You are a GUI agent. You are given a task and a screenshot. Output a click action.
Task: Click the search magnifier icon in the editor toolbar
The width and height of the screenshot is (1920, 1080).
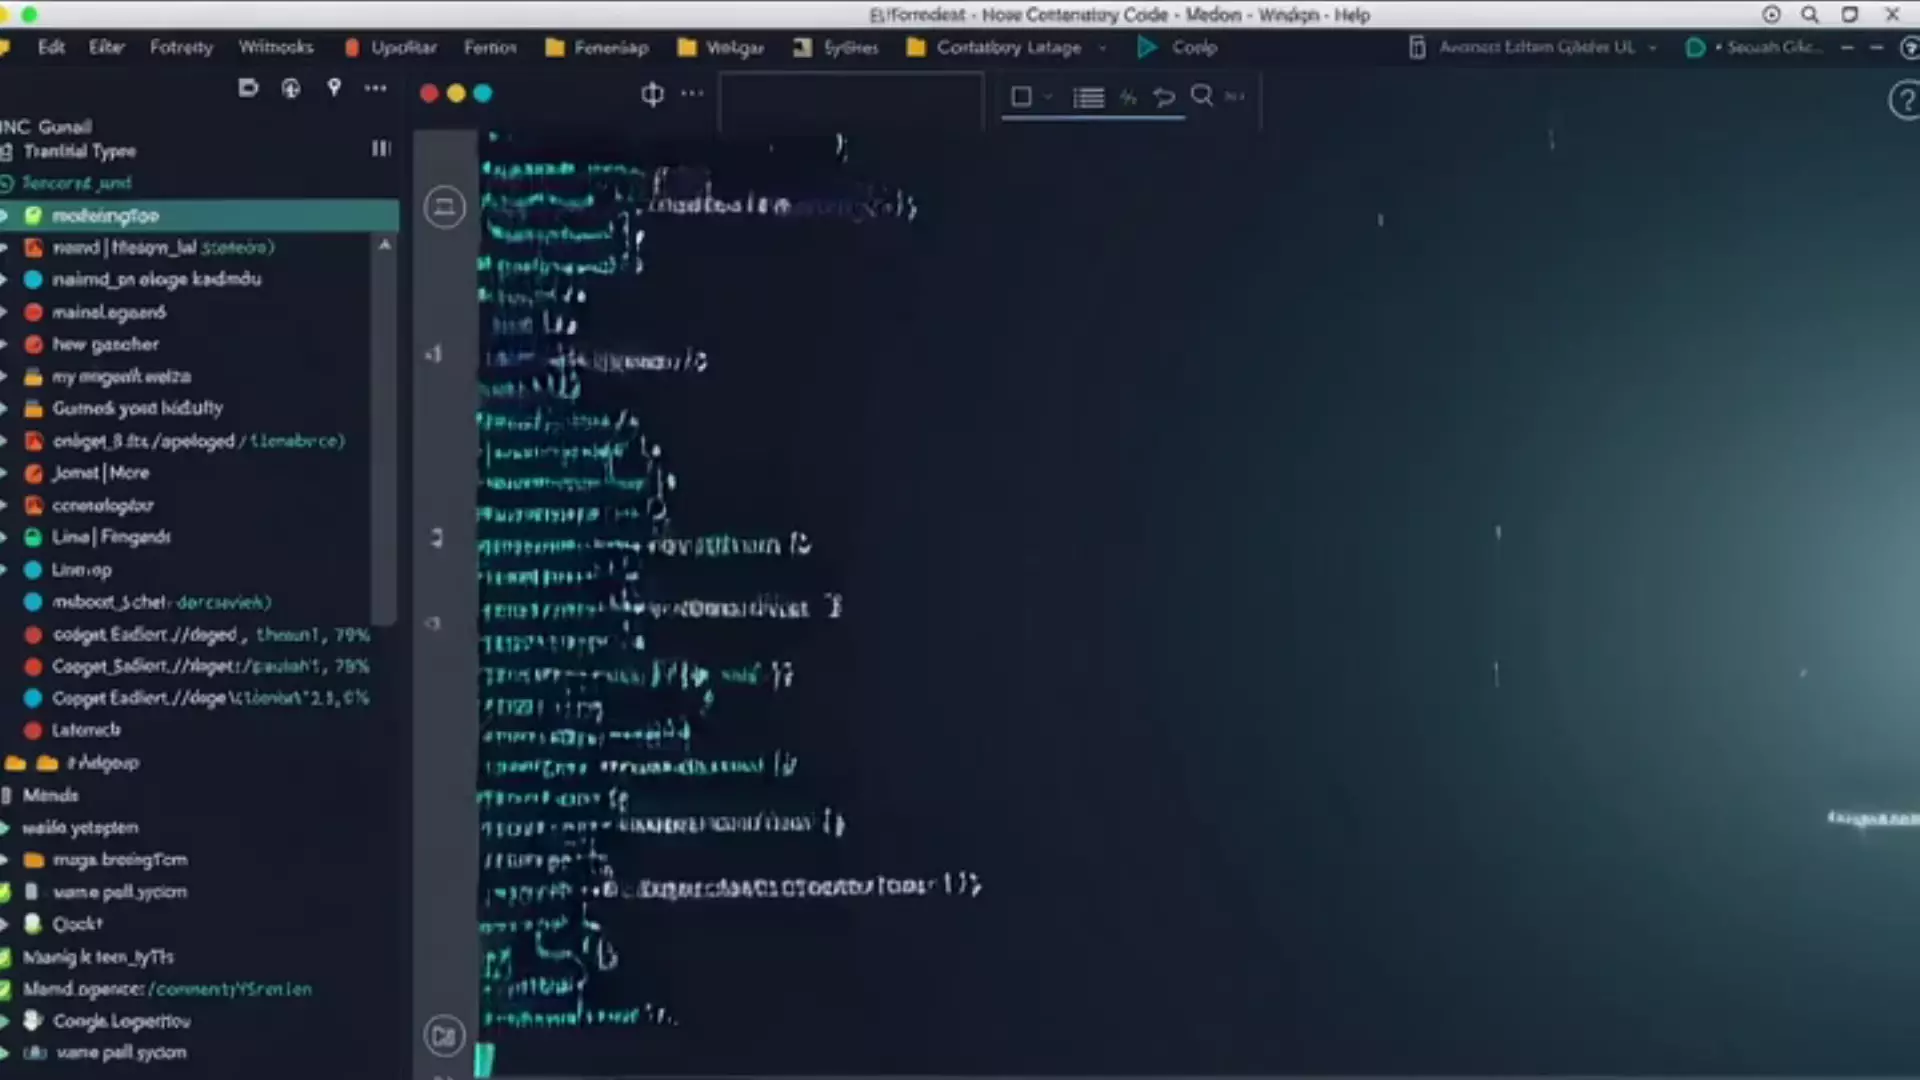(1201, 96)
